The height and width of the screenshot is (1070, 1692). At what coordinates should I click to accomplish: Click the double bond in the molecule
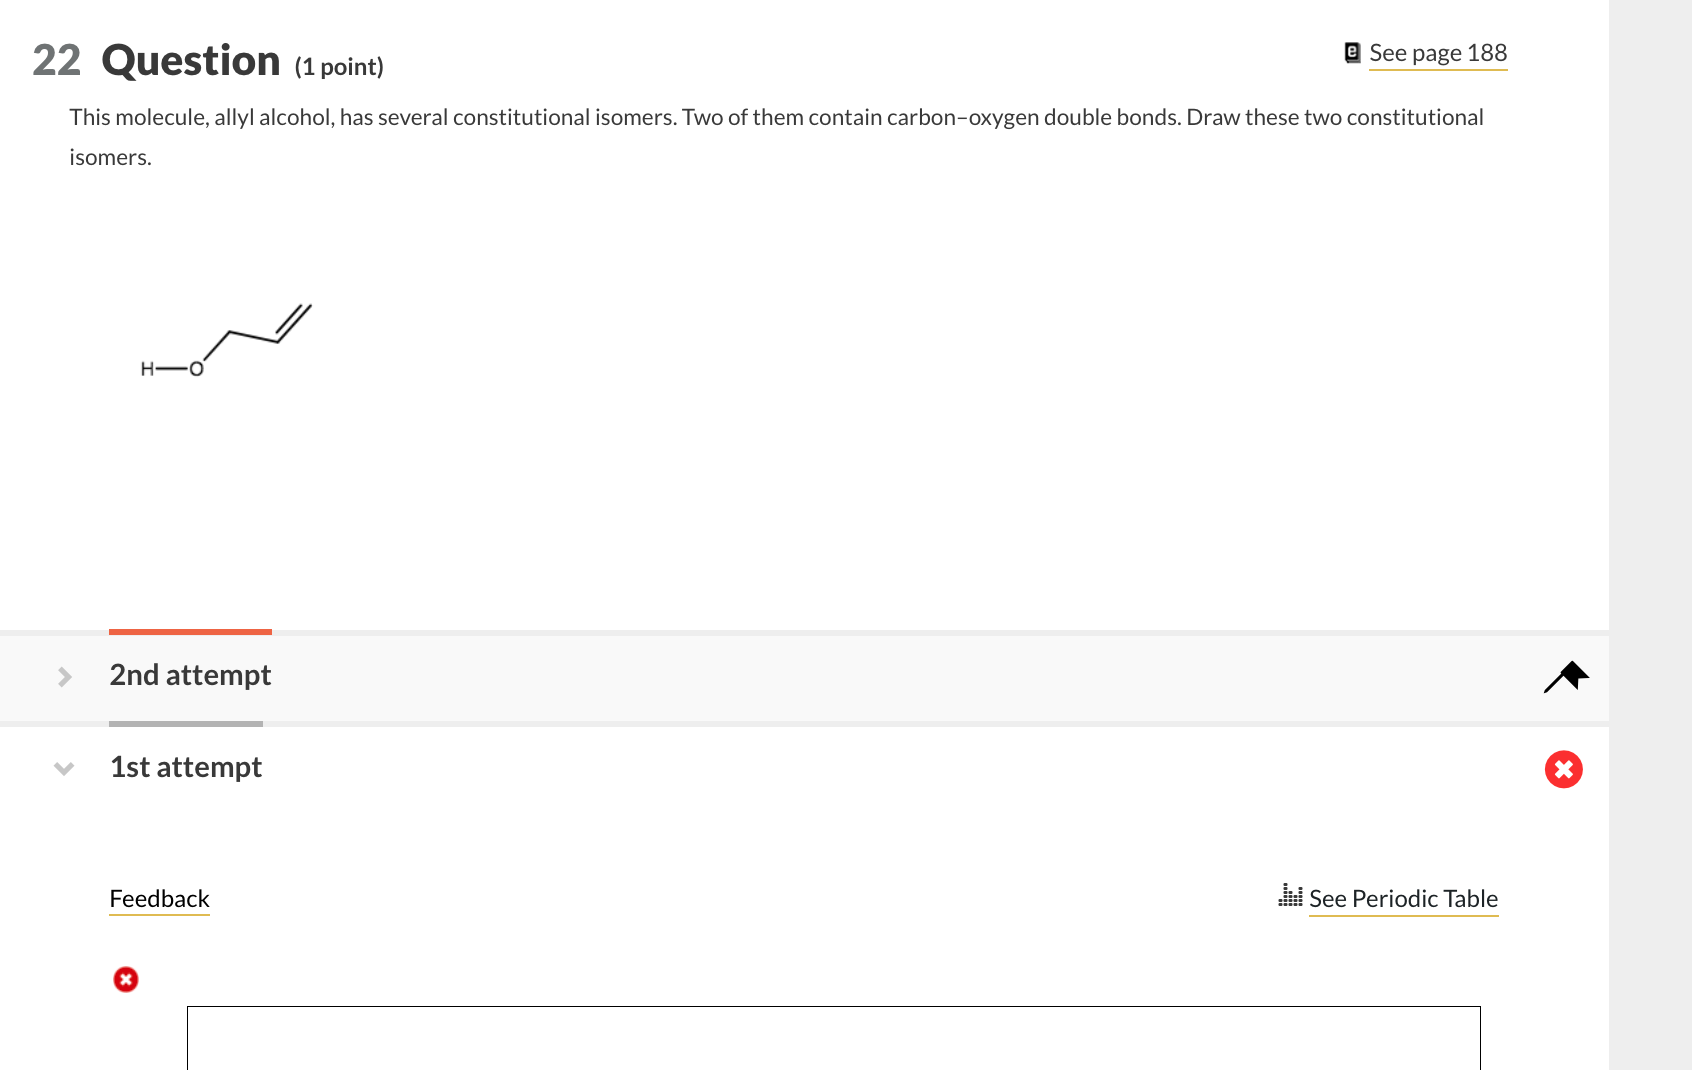tap(294, 323)
